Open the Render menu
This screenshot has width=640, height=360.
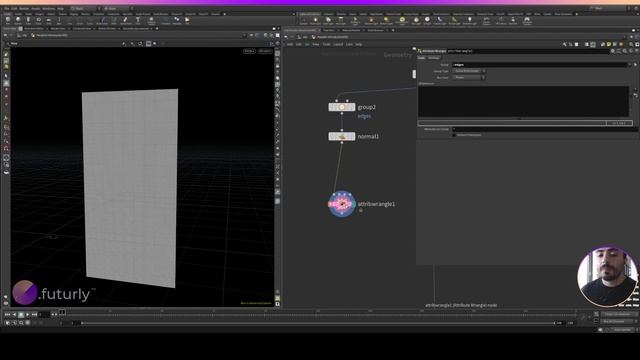click(24, 8)
